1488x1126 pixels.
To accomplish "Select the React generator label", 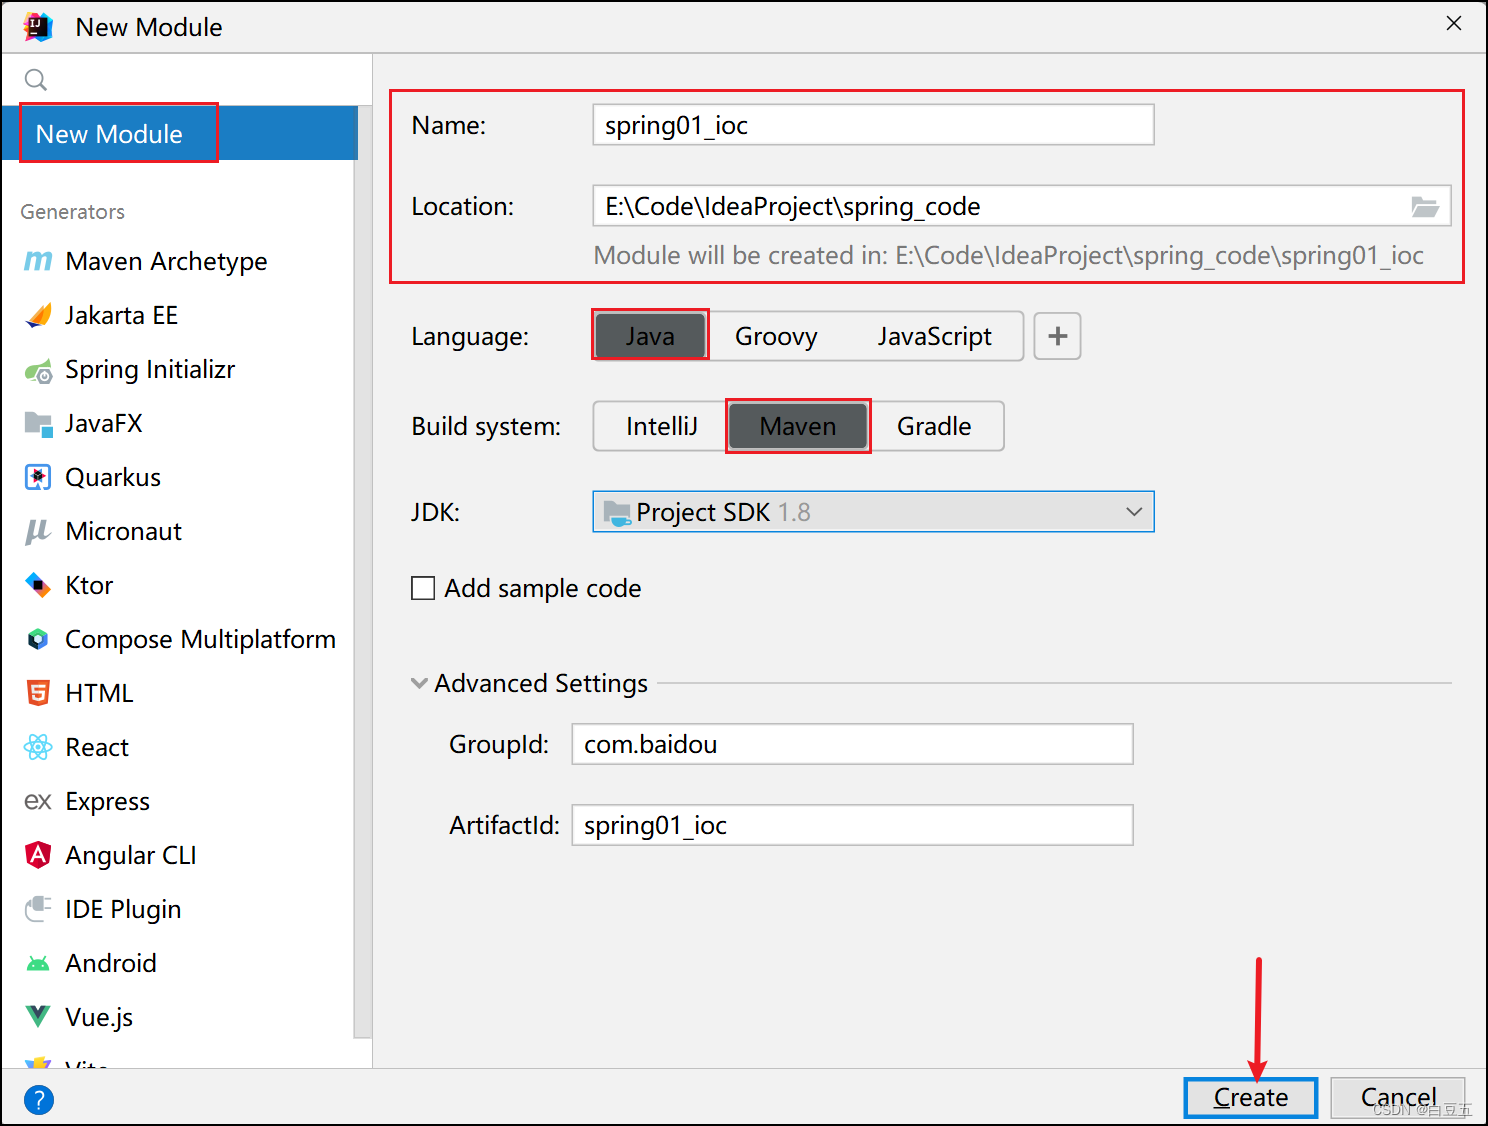I will tap(97, 748).
